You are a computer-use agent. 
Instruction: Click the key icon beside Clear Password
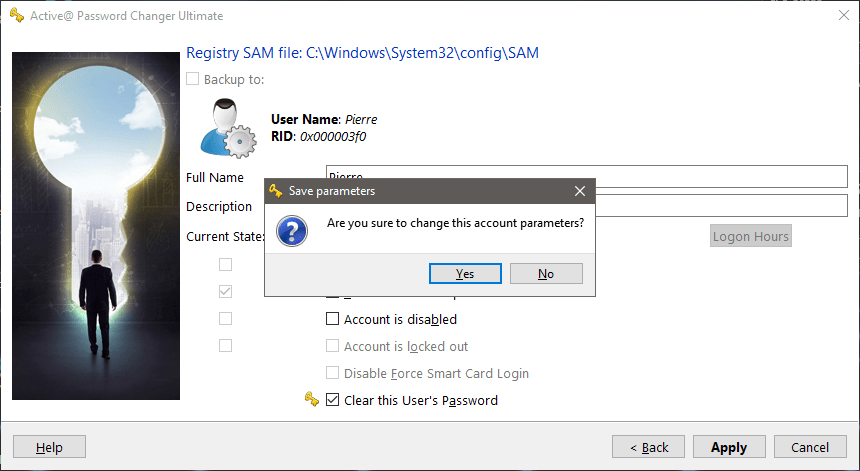point(312,400)
